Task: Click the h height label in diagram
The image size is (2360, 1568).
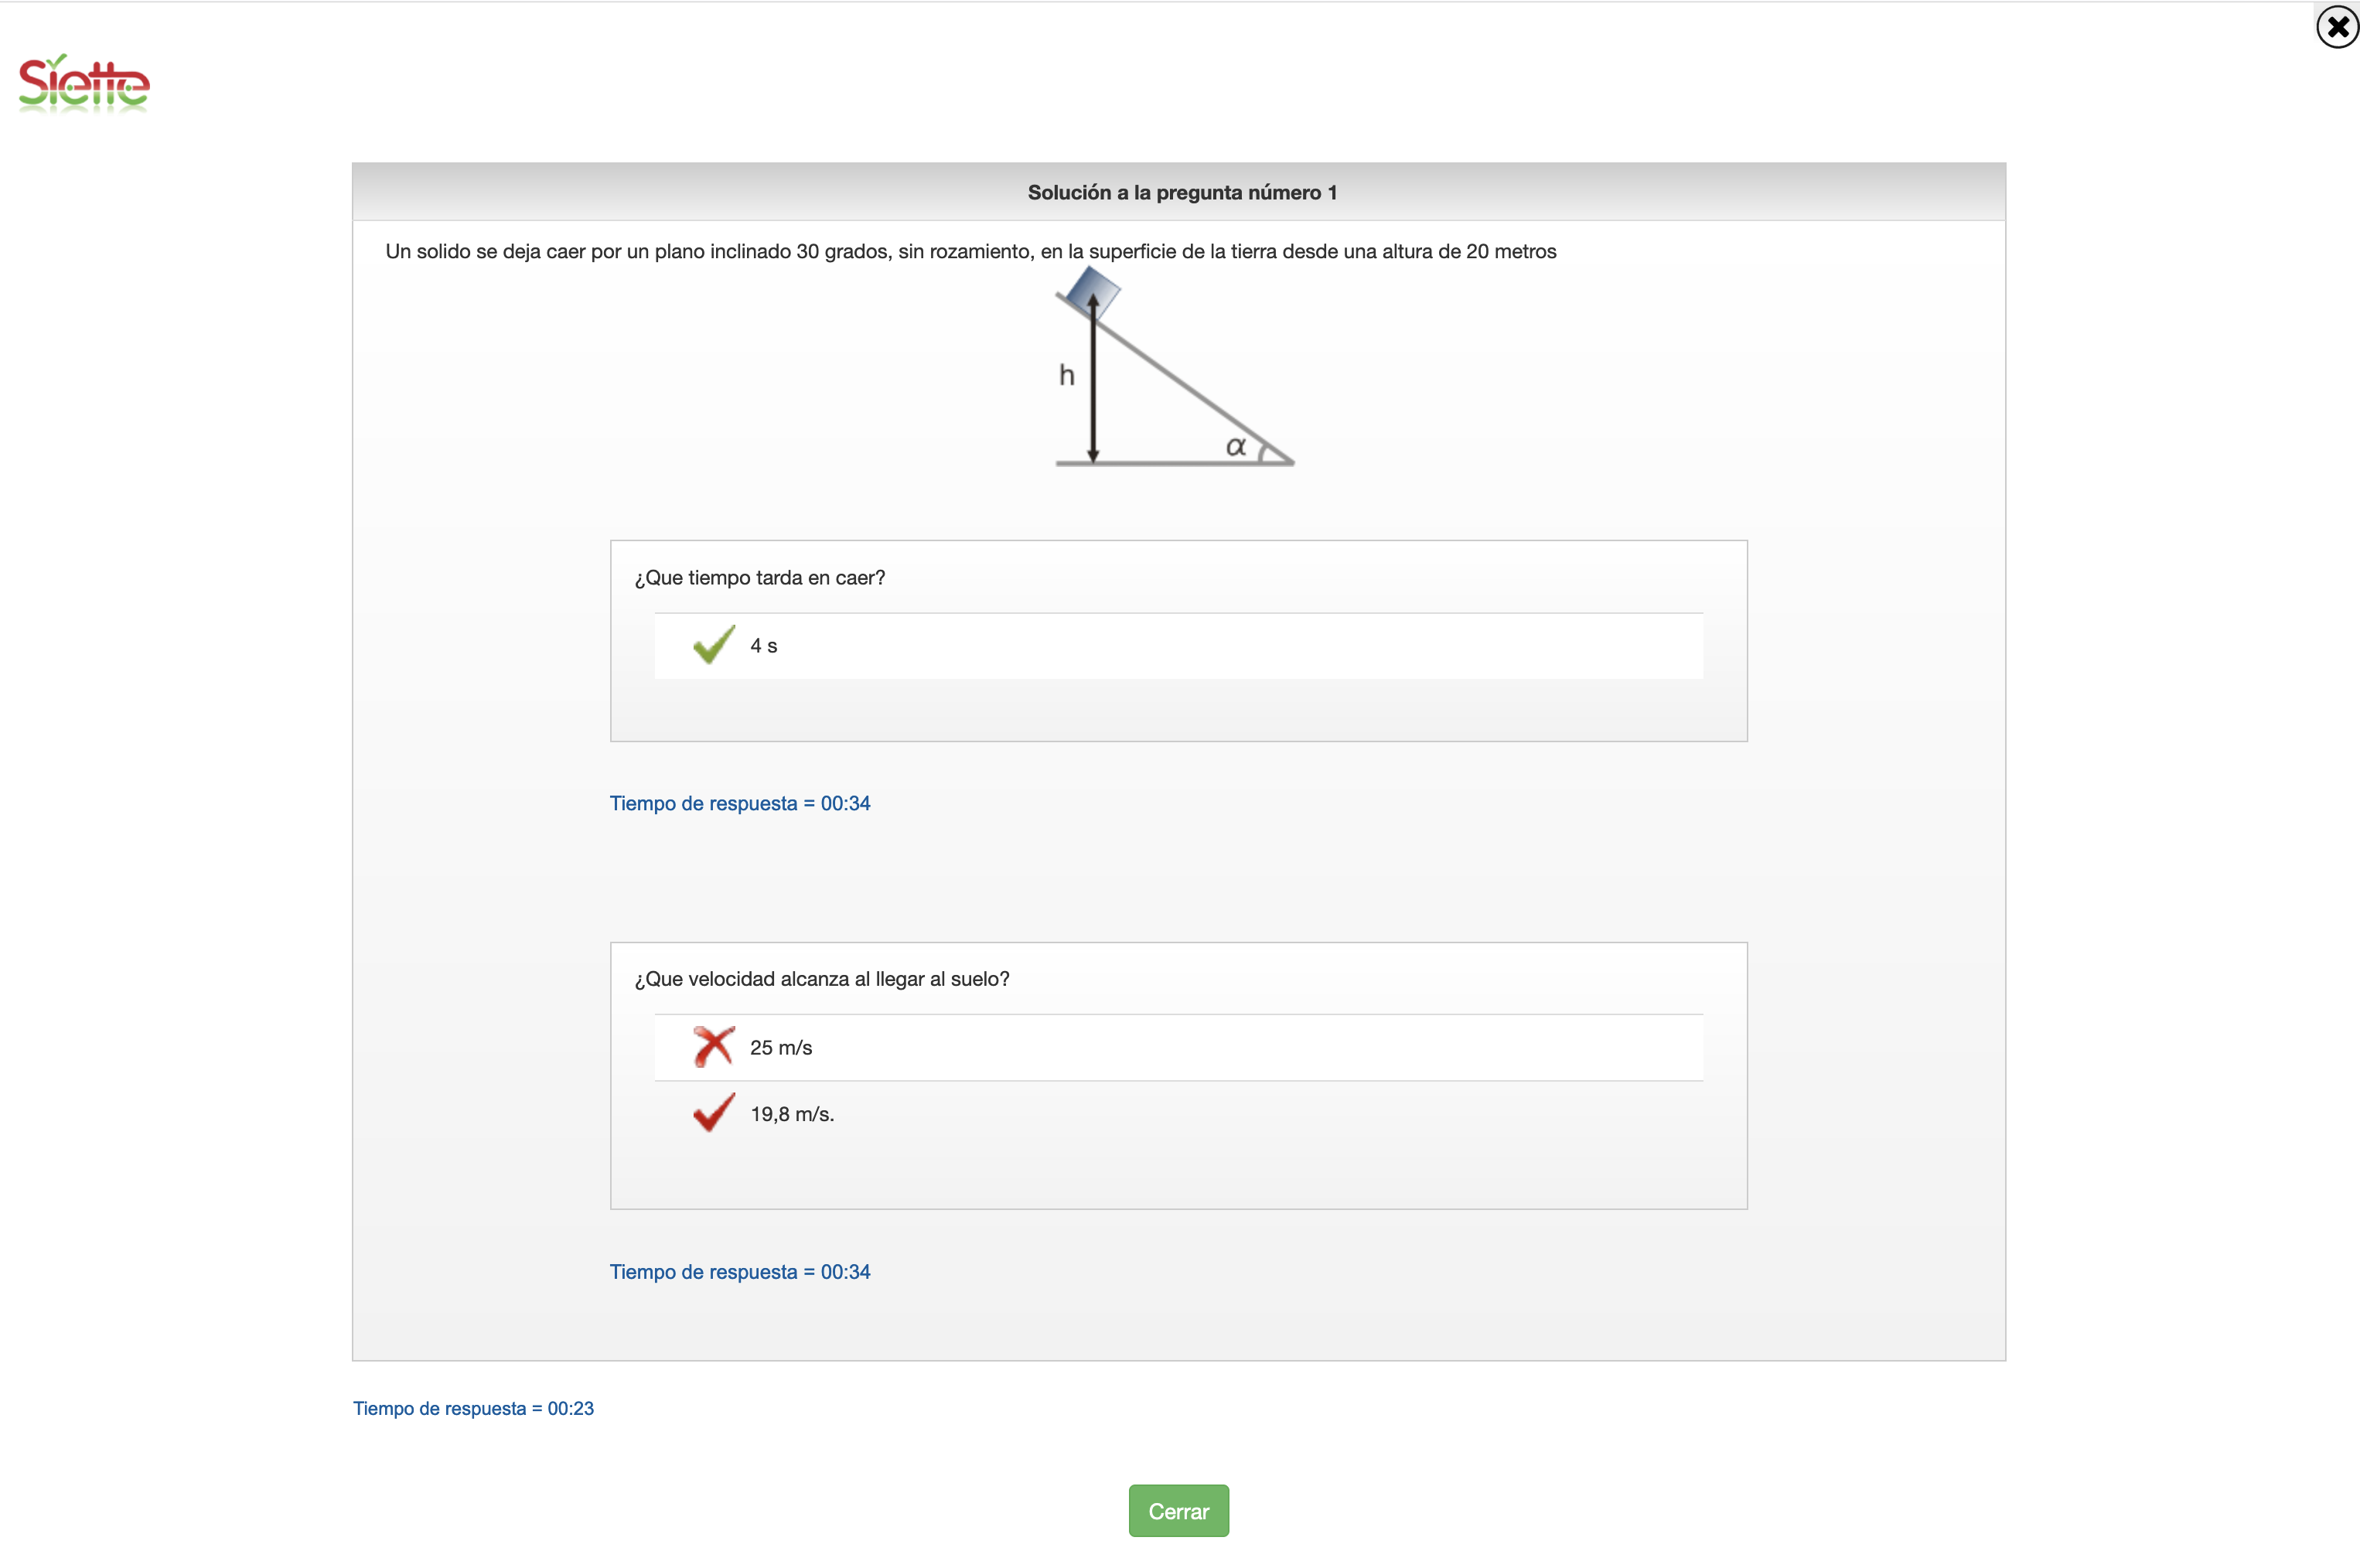Action: (1067, 376)
